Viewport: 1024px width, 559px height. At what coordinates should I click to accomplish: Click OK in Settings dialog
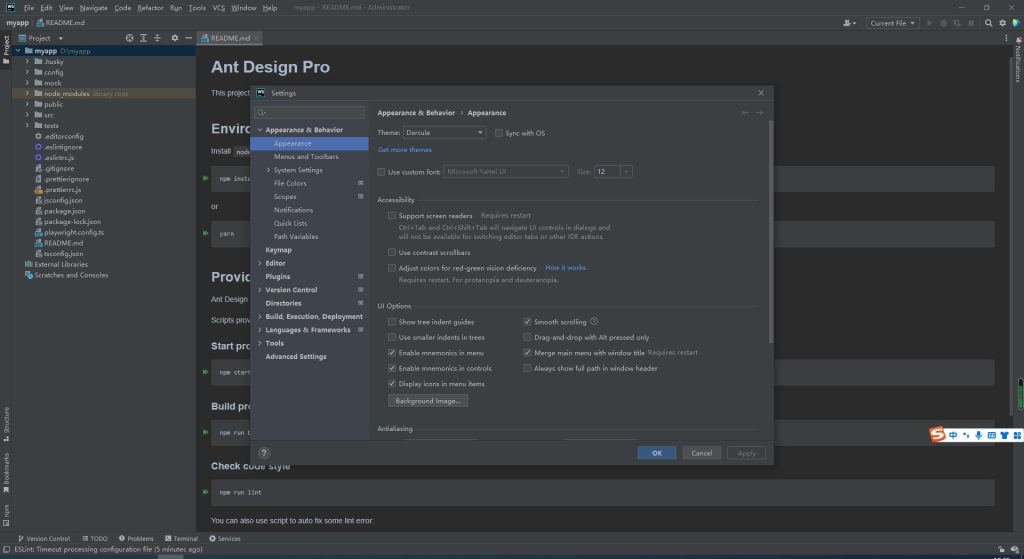[x=657, y=453]
